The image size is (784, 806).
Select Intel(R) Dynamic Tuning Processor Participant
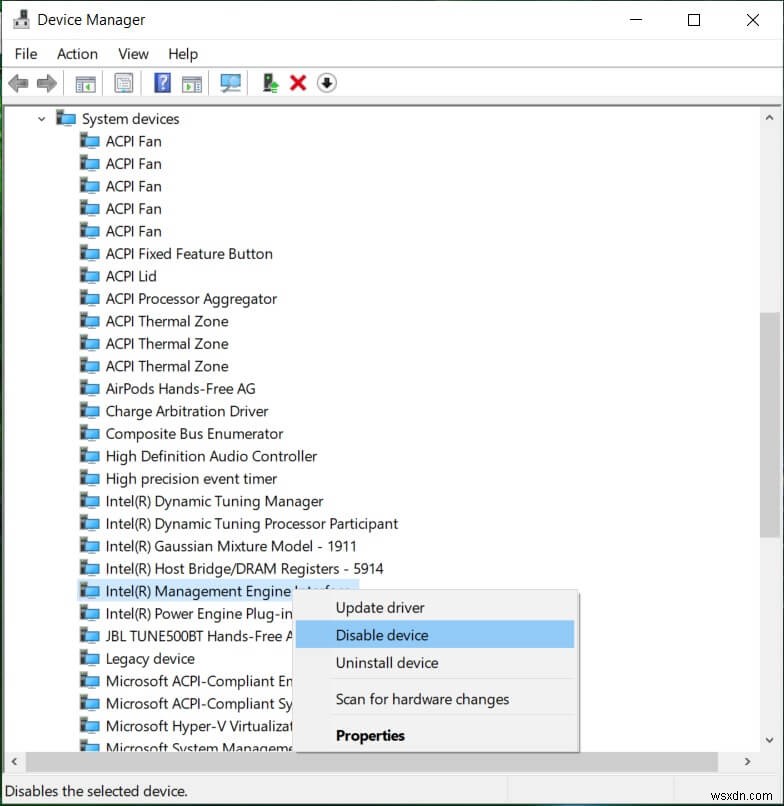tap(251, 524)
